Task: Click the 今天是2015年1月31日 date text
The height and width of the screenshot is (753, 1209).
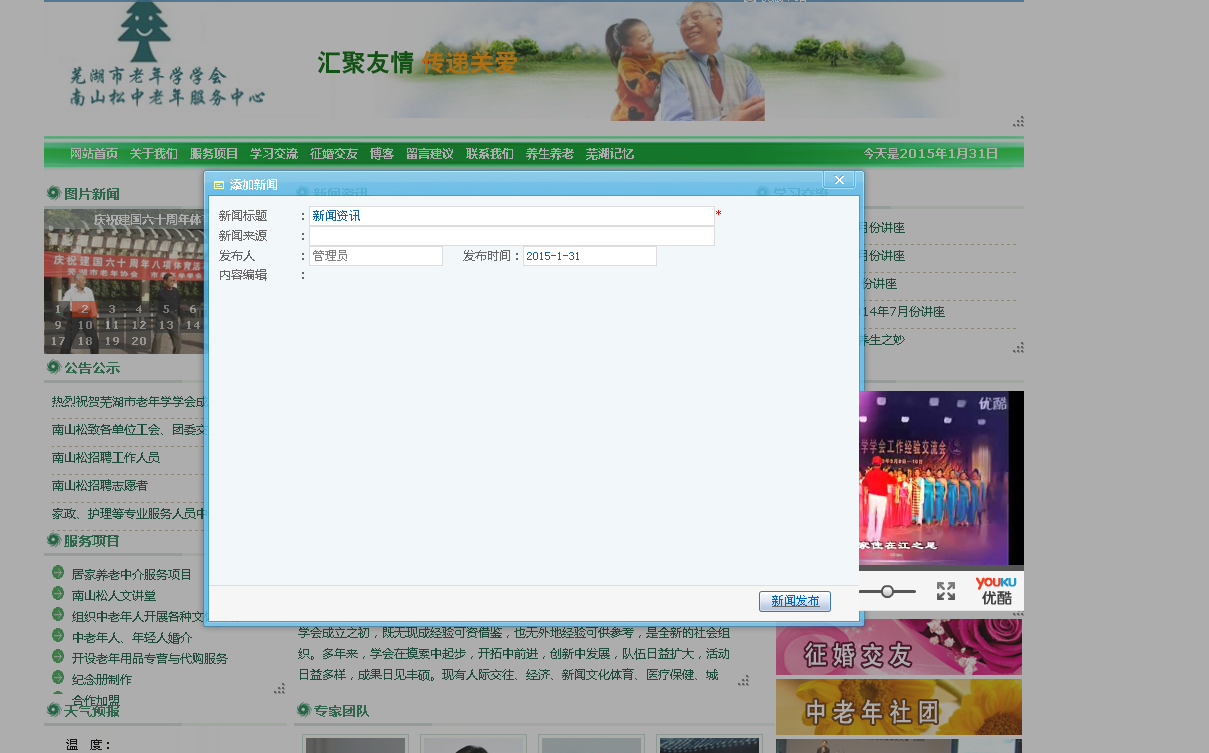Action: [x=931, y=153]
